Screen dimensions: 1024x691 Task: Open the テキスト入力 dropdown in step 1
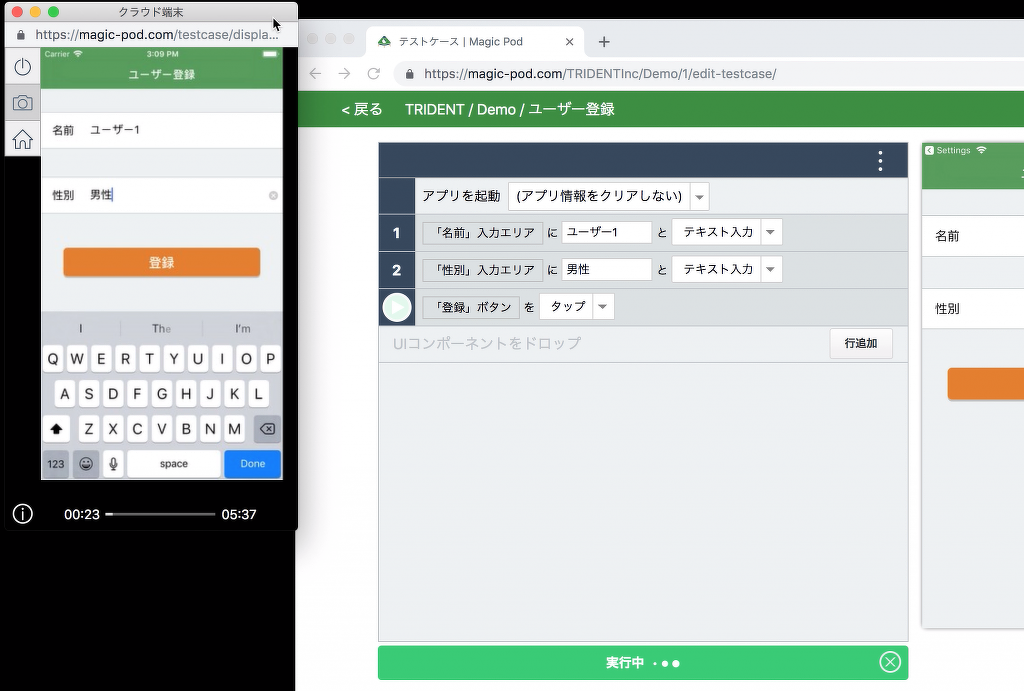pos(770,233)
